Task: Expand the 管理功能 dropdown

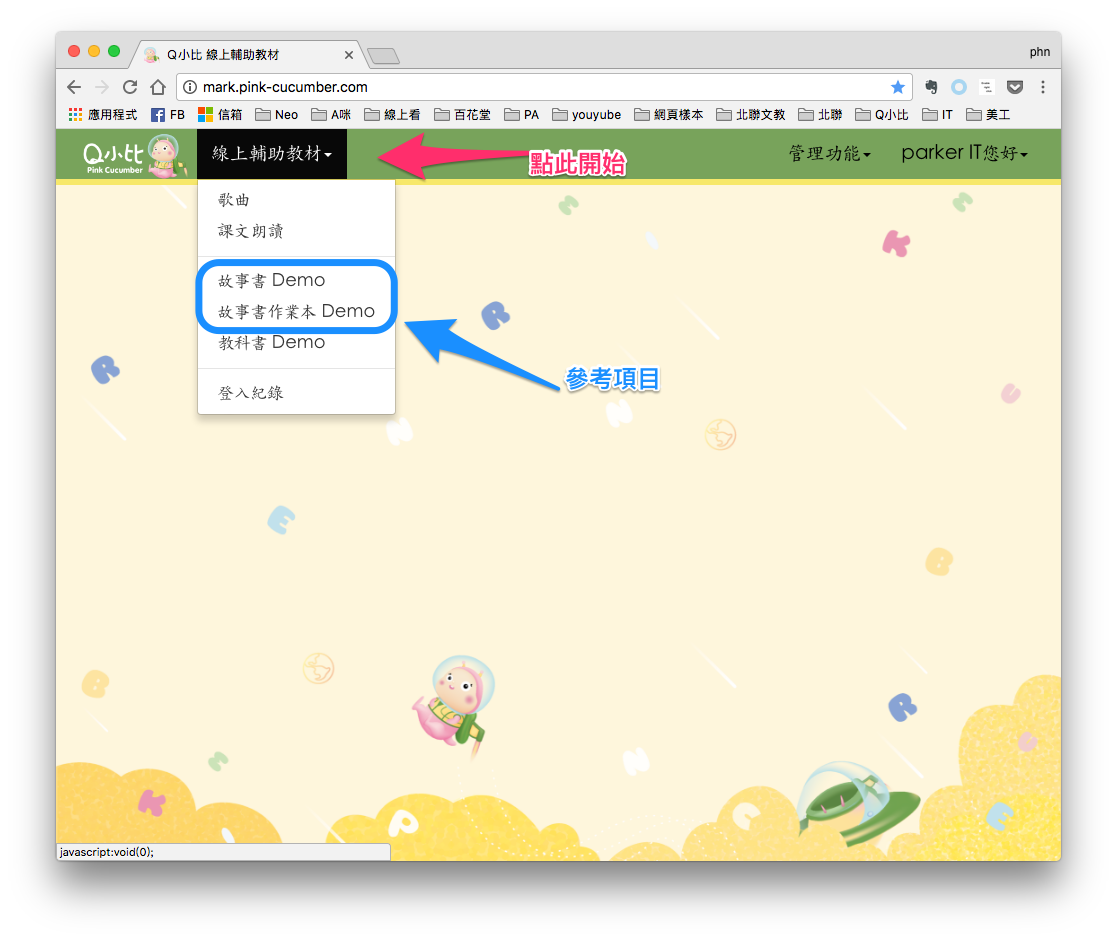Action: click(829, 154)
